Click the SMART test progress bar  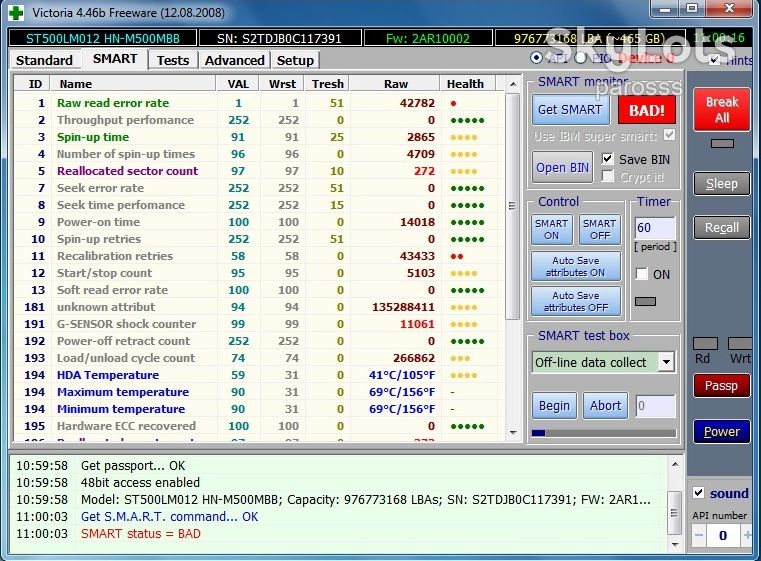[603, 433]
